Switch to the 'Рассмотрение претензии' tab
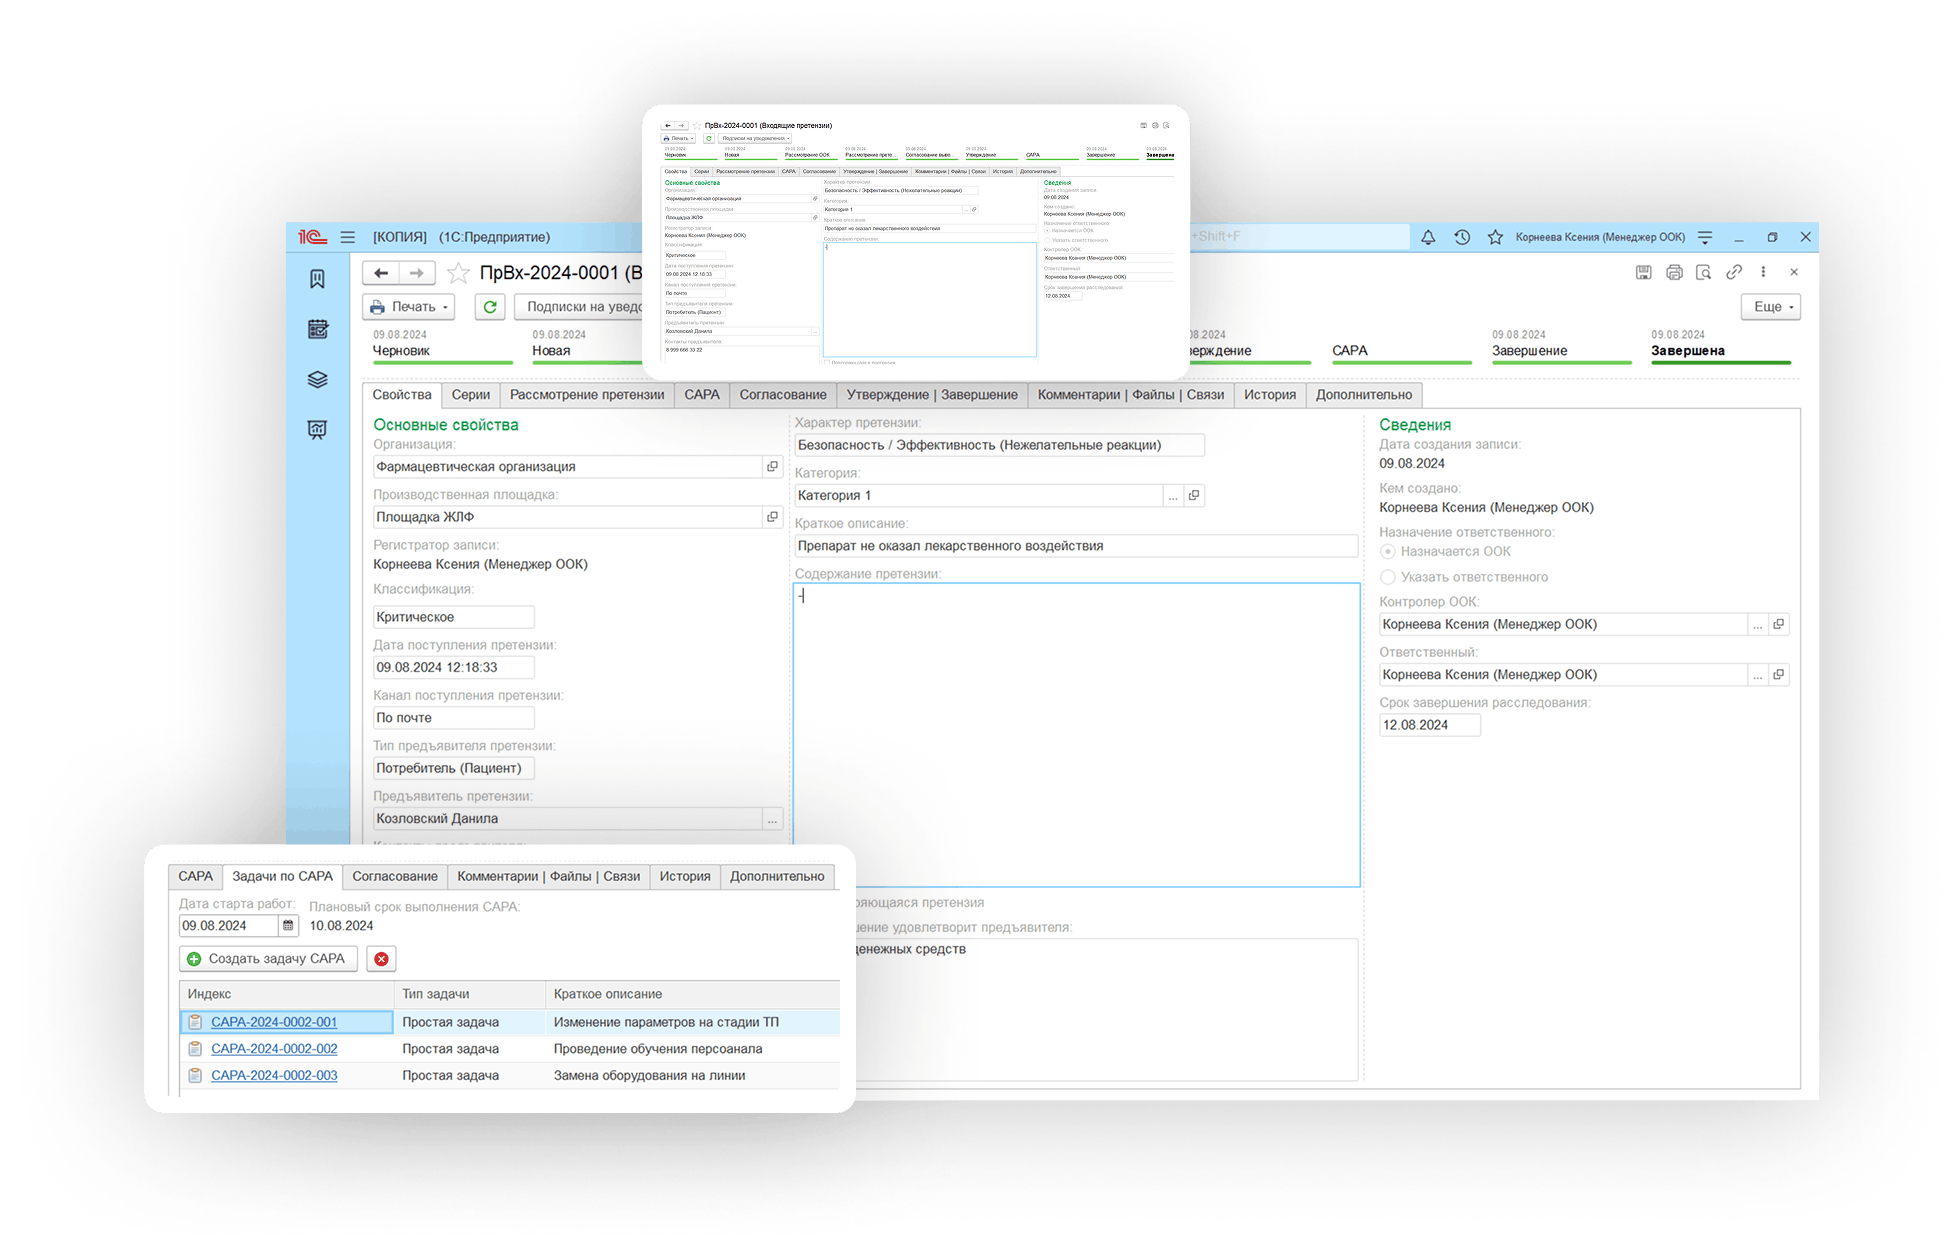 pos(587,395)
